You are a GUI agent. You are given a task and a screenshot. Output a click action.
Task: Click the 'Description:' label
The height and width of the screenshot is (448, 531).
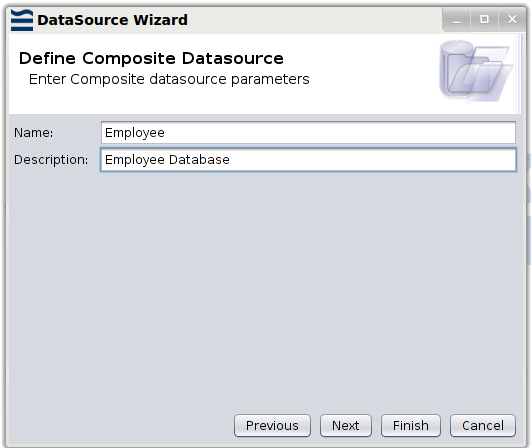pos(51,160)
